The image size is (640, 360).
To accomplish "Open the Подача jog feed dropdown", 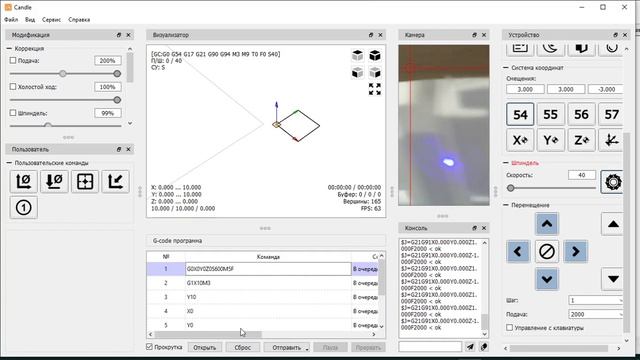I will (620, 314).
